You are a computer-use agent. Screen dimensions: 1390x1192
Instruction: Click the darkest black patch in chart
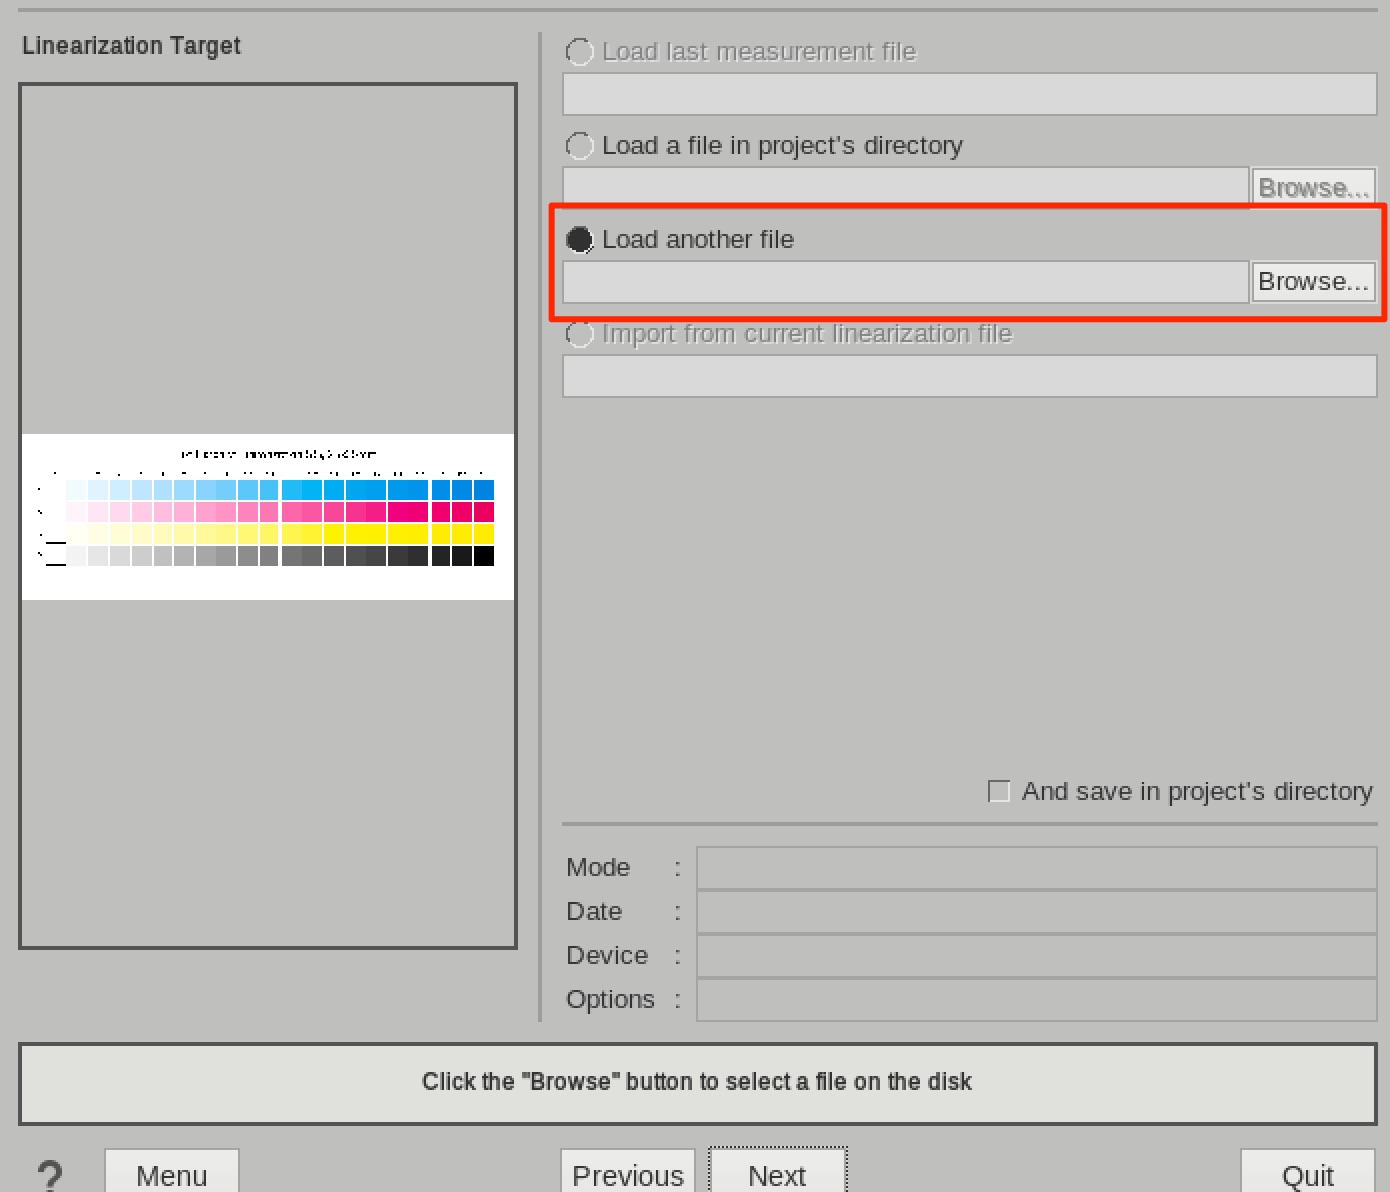[484, 556]
